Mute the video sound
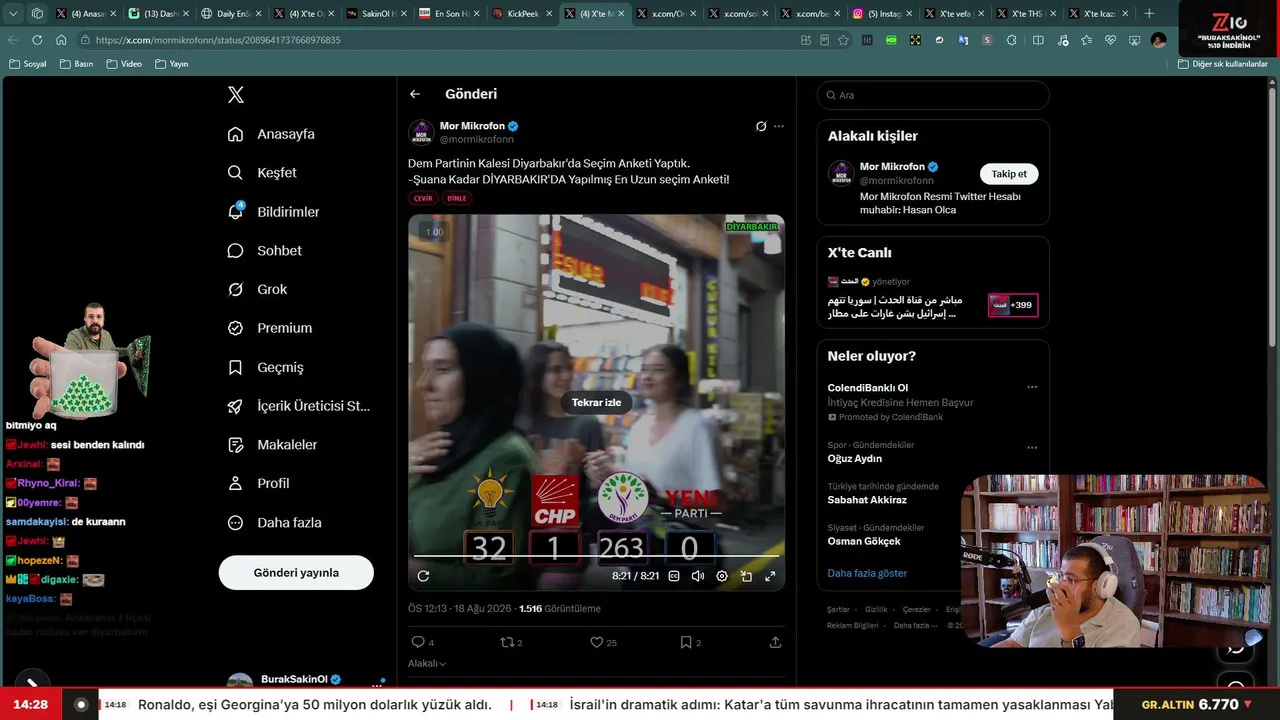This screenshot has width=1280, height=720. click(698, 576)
